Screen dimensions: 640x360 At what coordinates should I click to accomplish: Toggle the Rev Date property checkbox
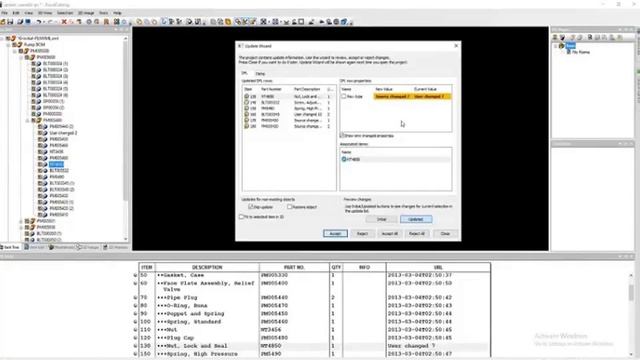point(343,96)
